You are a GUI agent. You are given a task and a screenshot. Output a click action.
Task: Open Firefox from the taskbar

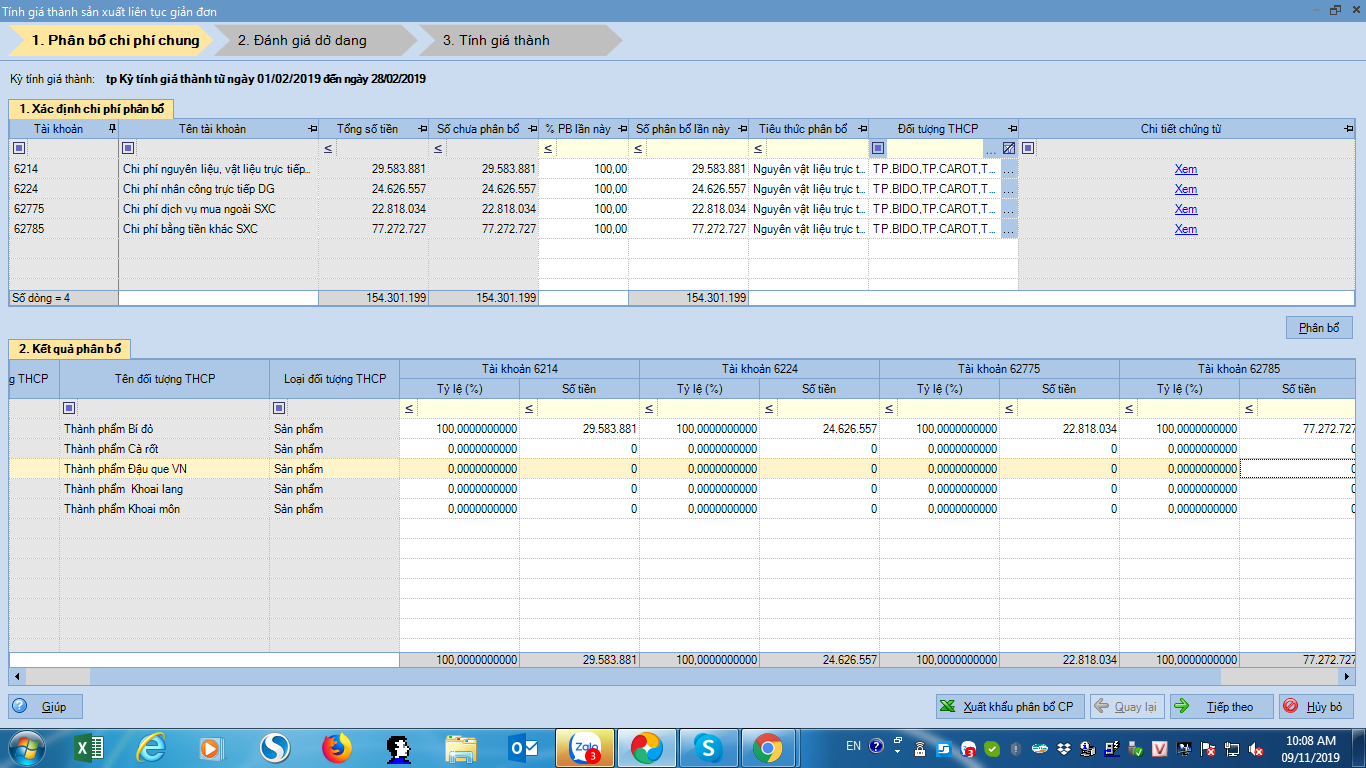(x=338, y=747)
